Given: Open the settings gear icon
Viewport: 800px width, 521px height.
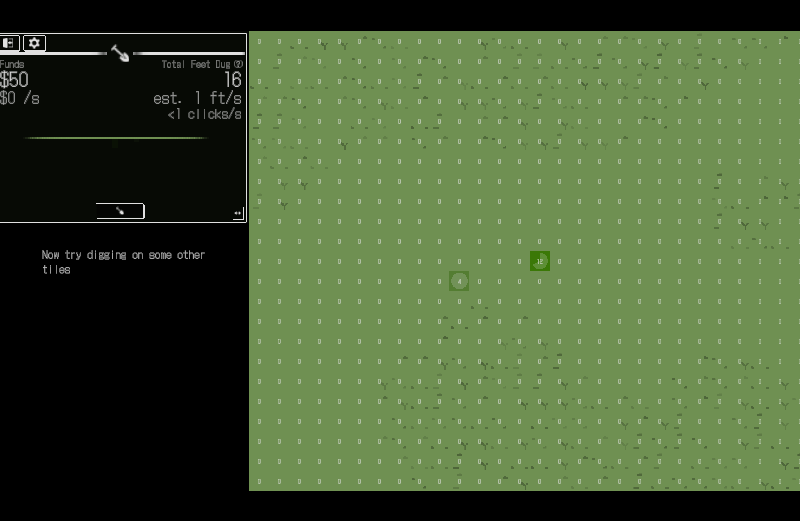Looking at the screenshot, I should coord(34,43).
